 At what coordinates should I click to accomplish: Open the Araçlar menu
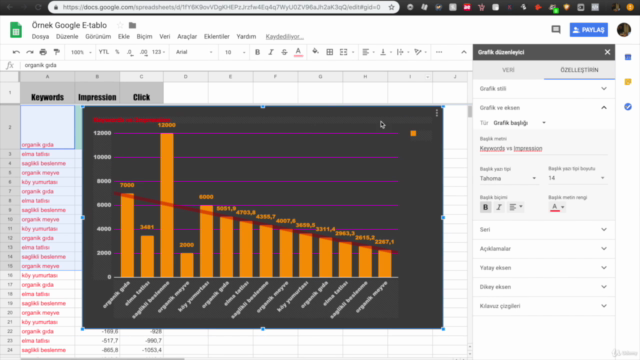(x=187, y=37)
